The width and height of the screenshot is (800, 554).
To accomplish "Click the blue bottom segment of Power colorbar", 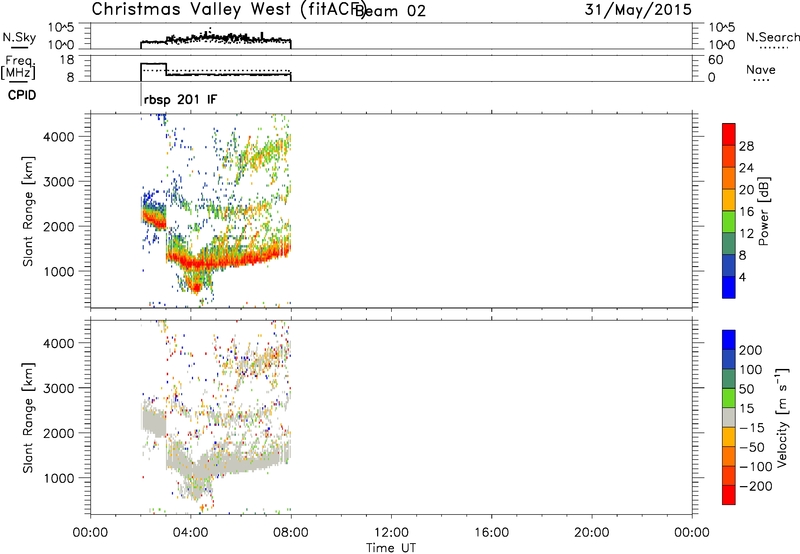I will click(x=729, y=287).
